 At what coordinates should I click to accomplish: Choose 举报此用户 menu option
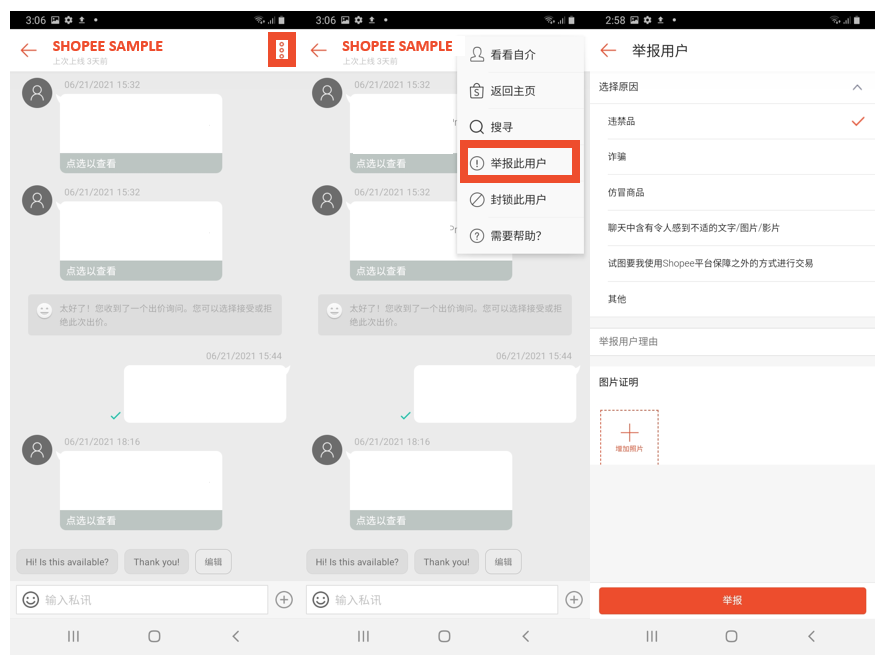(520, 163)
